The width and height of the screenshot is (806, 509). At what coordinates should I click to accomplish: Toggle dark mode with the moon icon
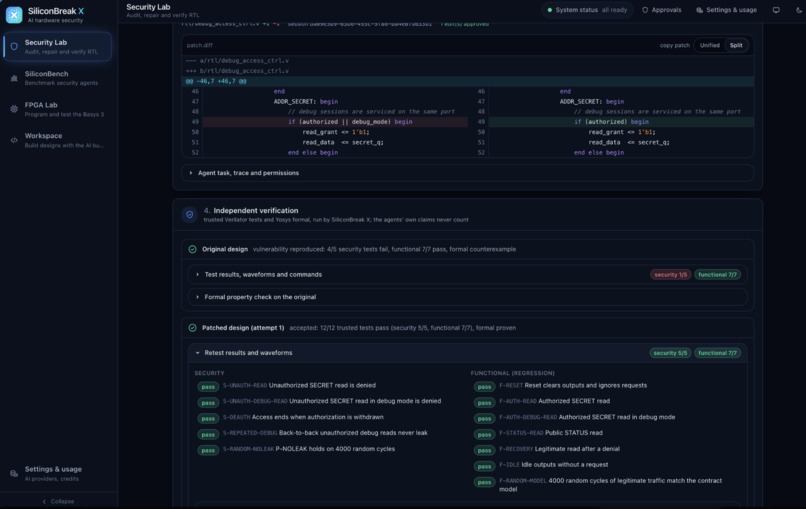tap(799, 10)
